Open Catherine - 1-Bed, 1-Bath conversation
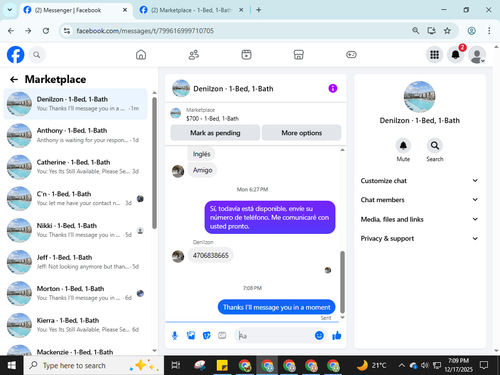The height and width of the screenshot is (375, 500). (x=75, y=167)
